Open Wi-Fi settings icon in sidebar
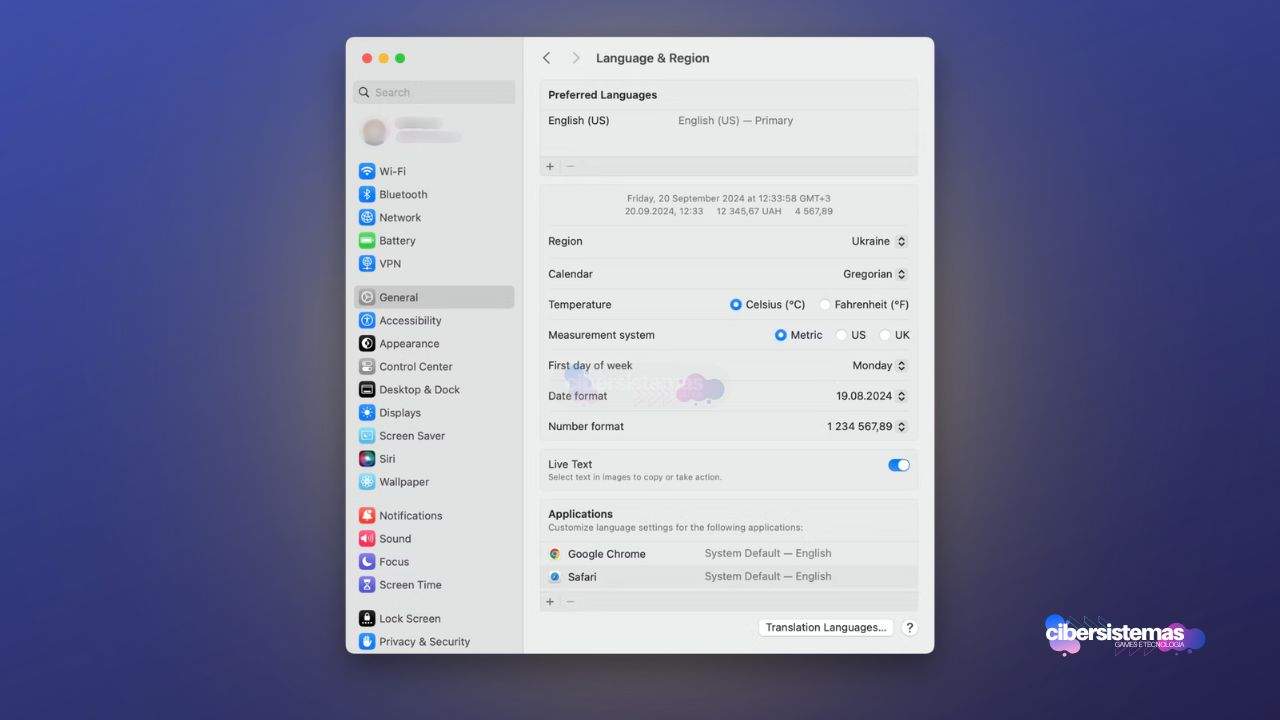 pos(367,171)
